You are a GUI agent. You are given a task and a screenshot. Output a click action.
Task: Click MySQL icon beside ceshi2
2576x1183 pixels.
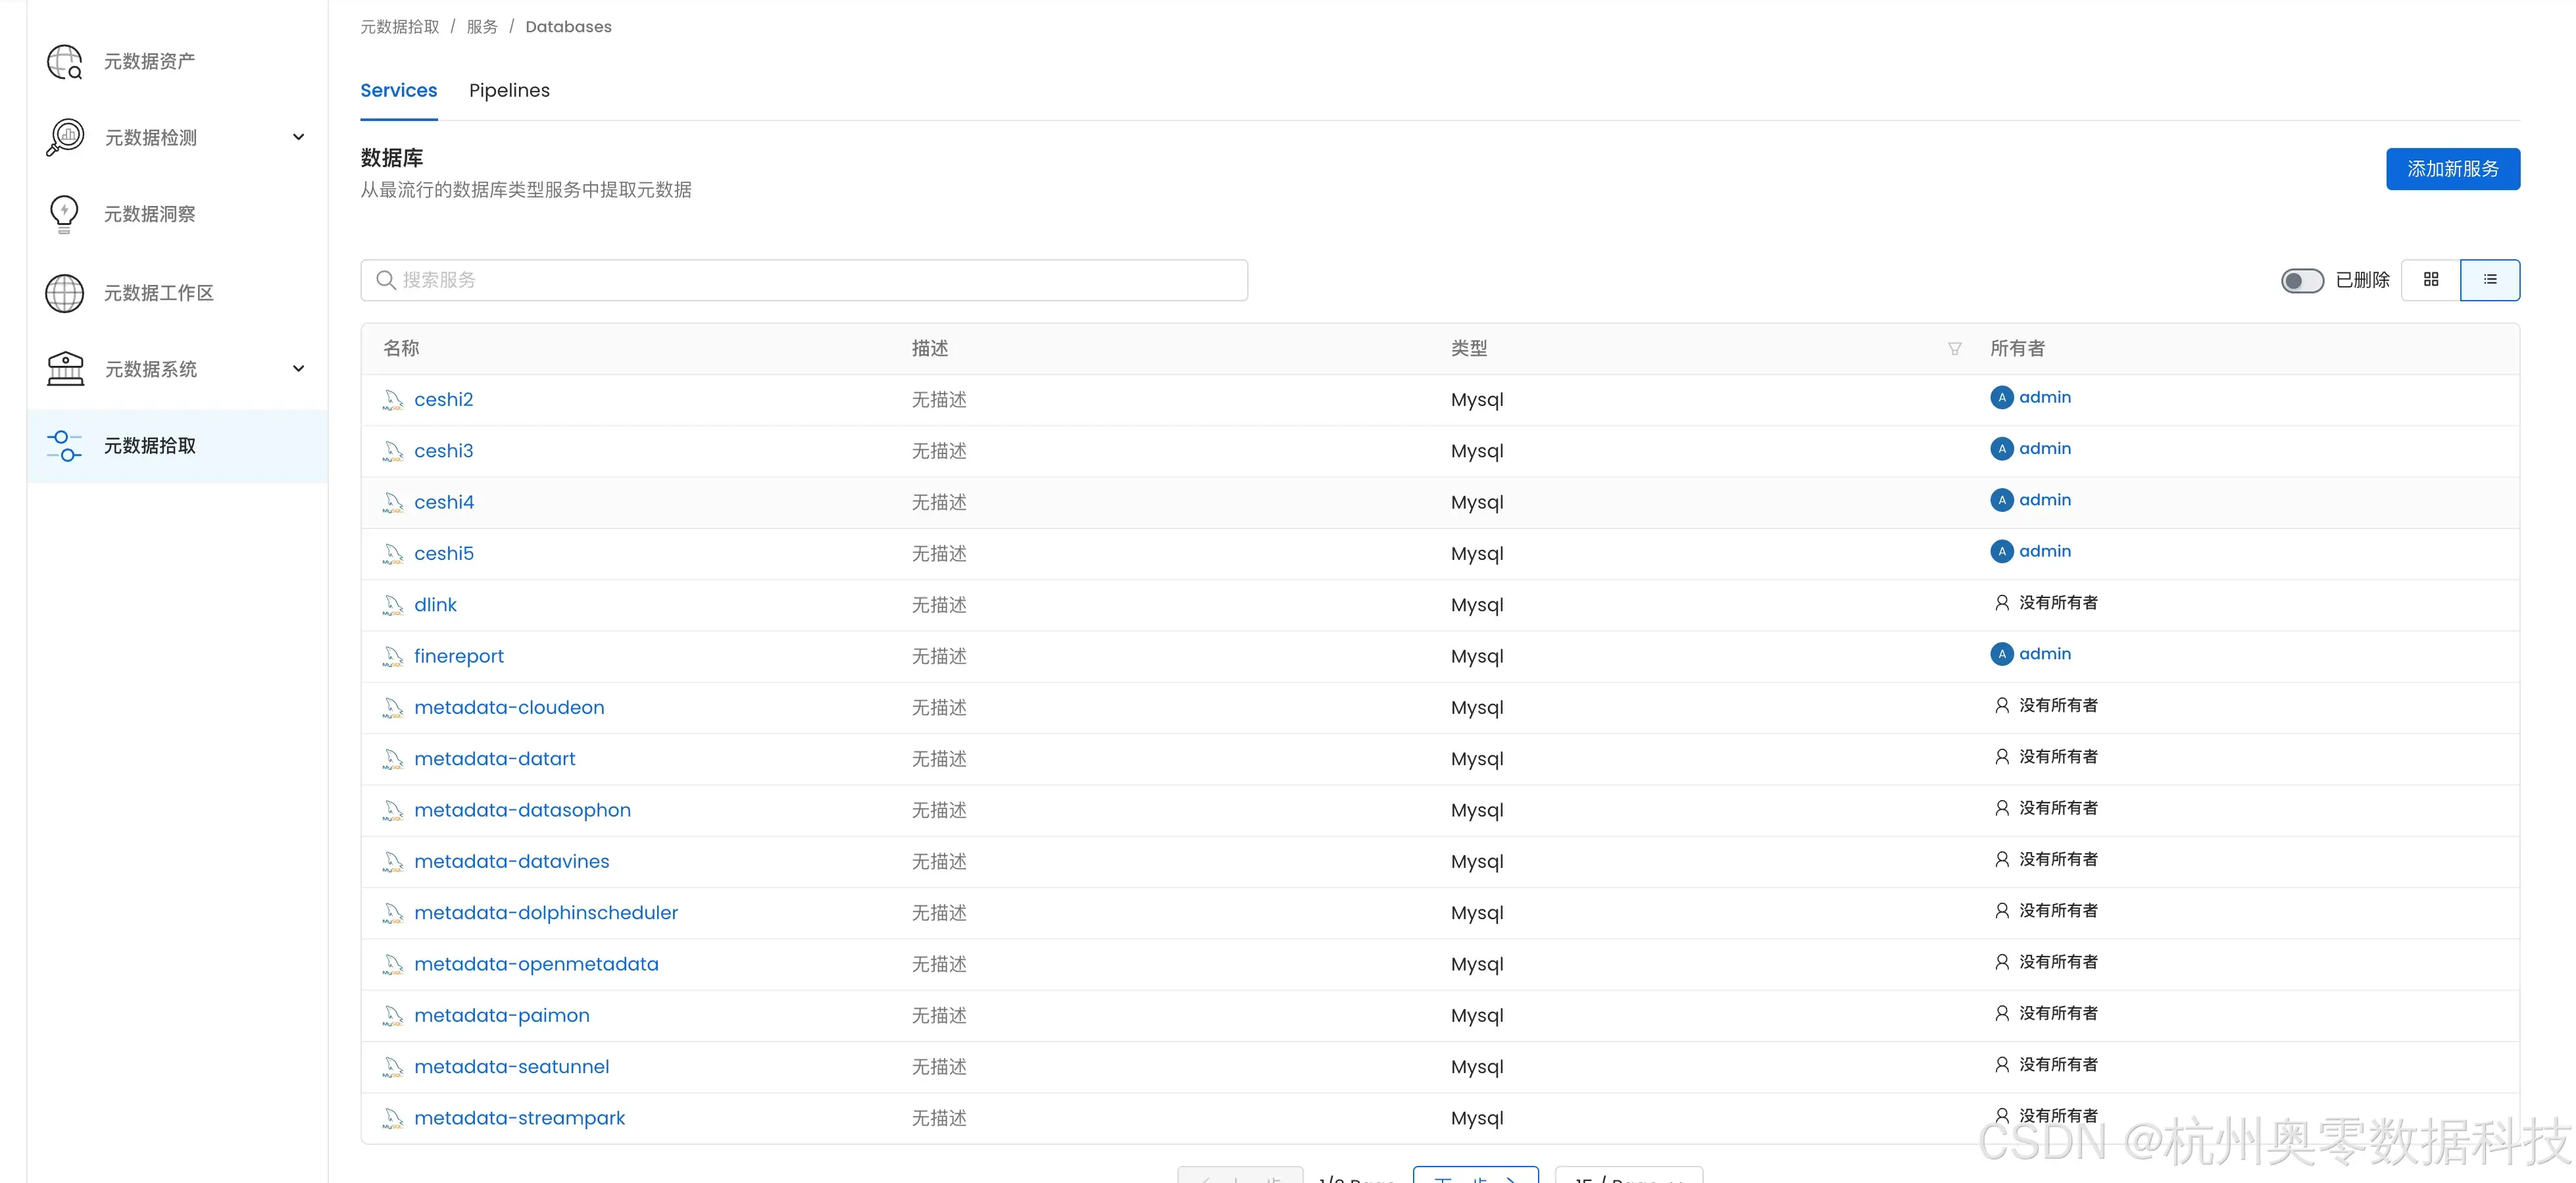[393, 400]
